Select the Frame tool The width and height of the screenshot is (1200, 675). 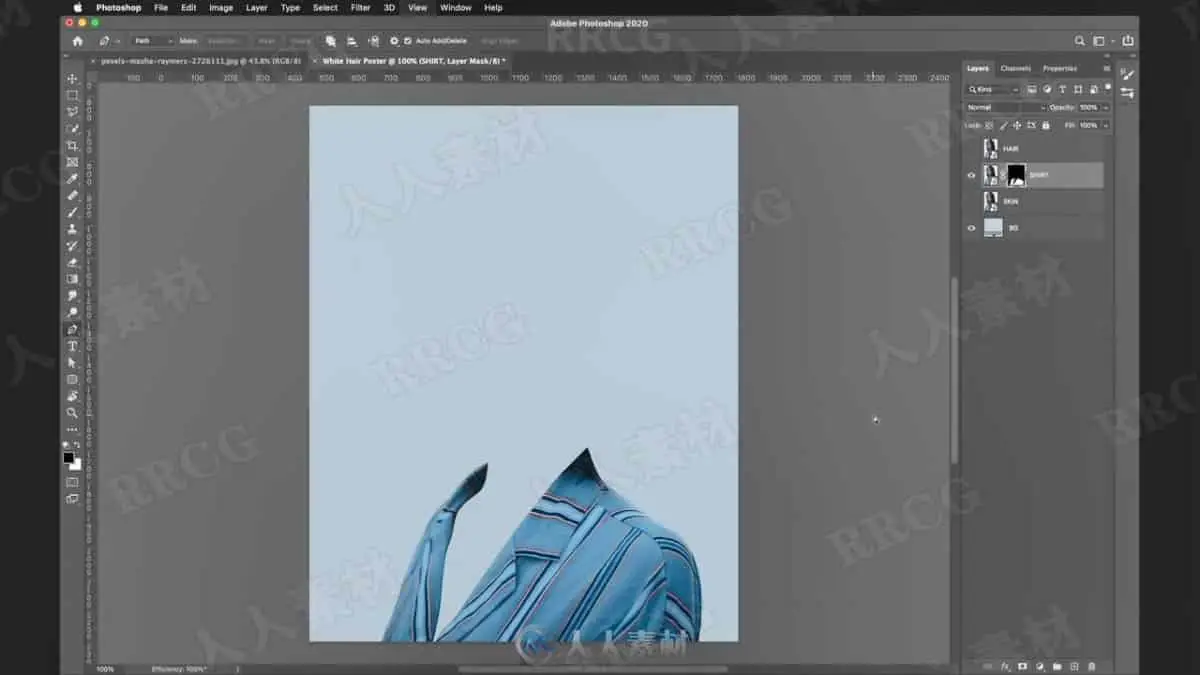(x=72, y=162)
